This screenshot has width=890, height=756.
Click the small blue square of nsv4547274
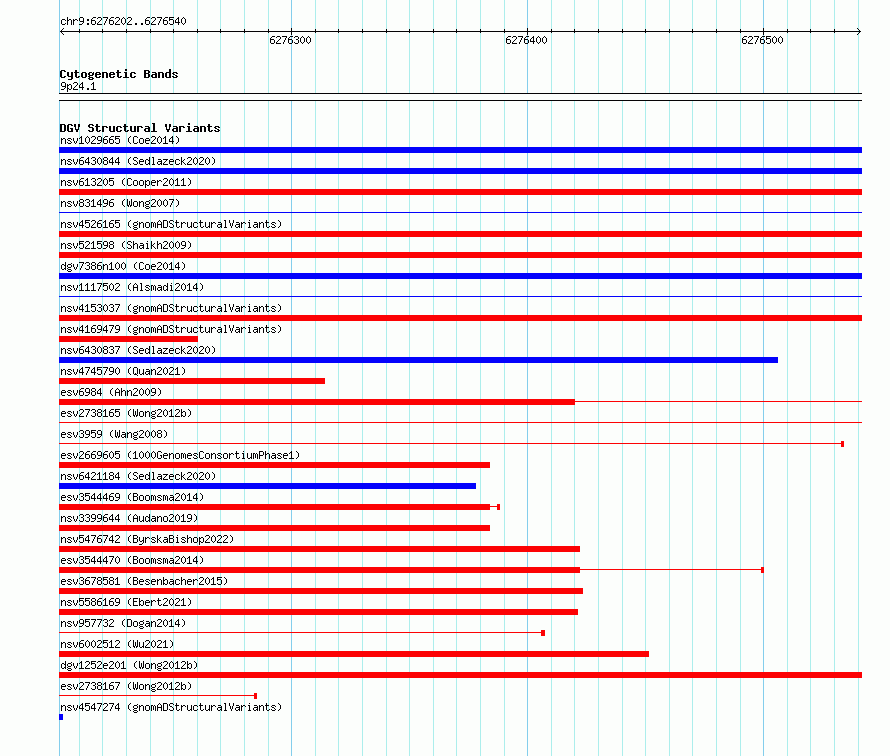tap(61, 717)
